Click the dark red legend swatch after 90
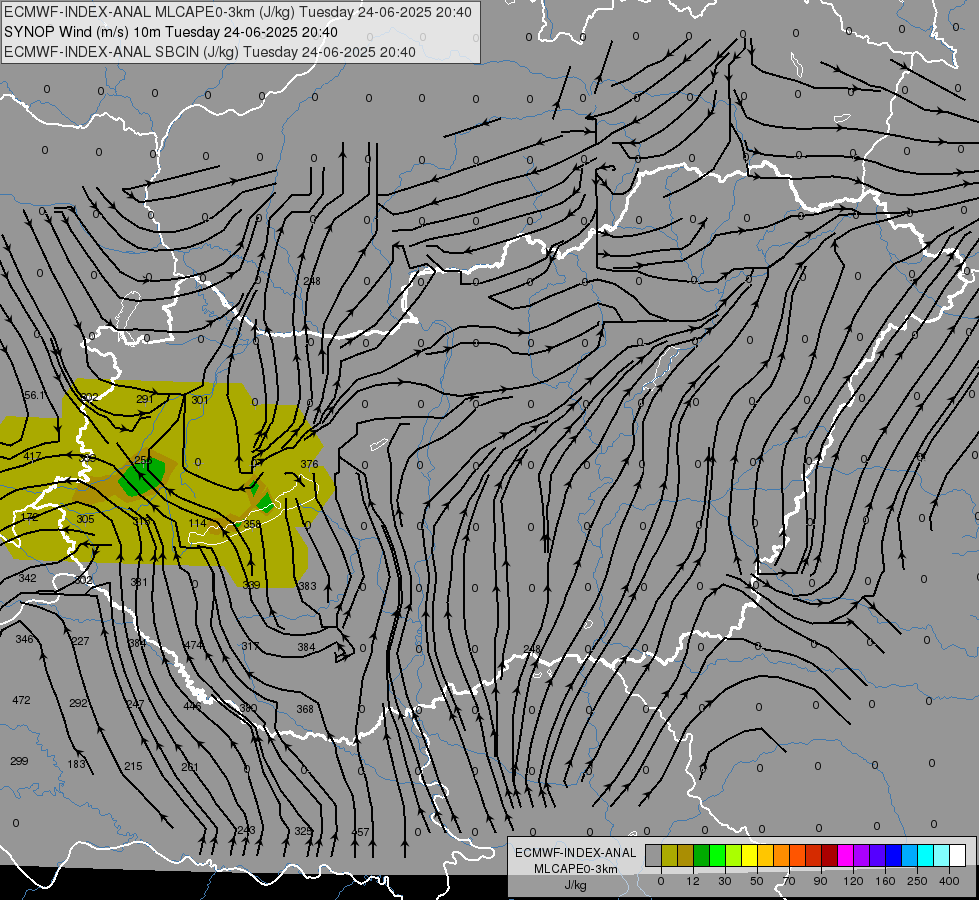The image size is (979, 900). (830, 855)
